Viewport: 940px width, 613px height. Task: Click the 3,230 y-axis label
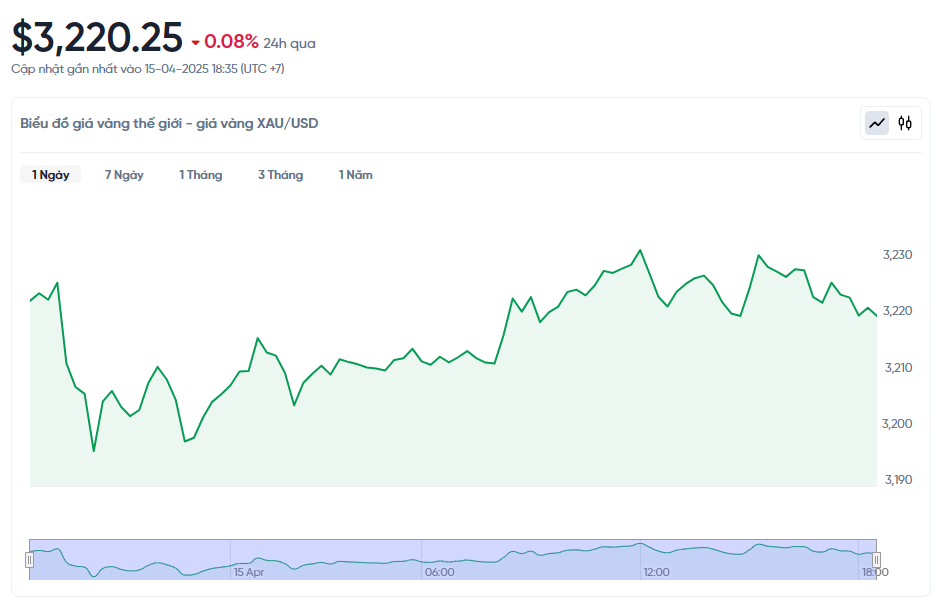[898, 255]
